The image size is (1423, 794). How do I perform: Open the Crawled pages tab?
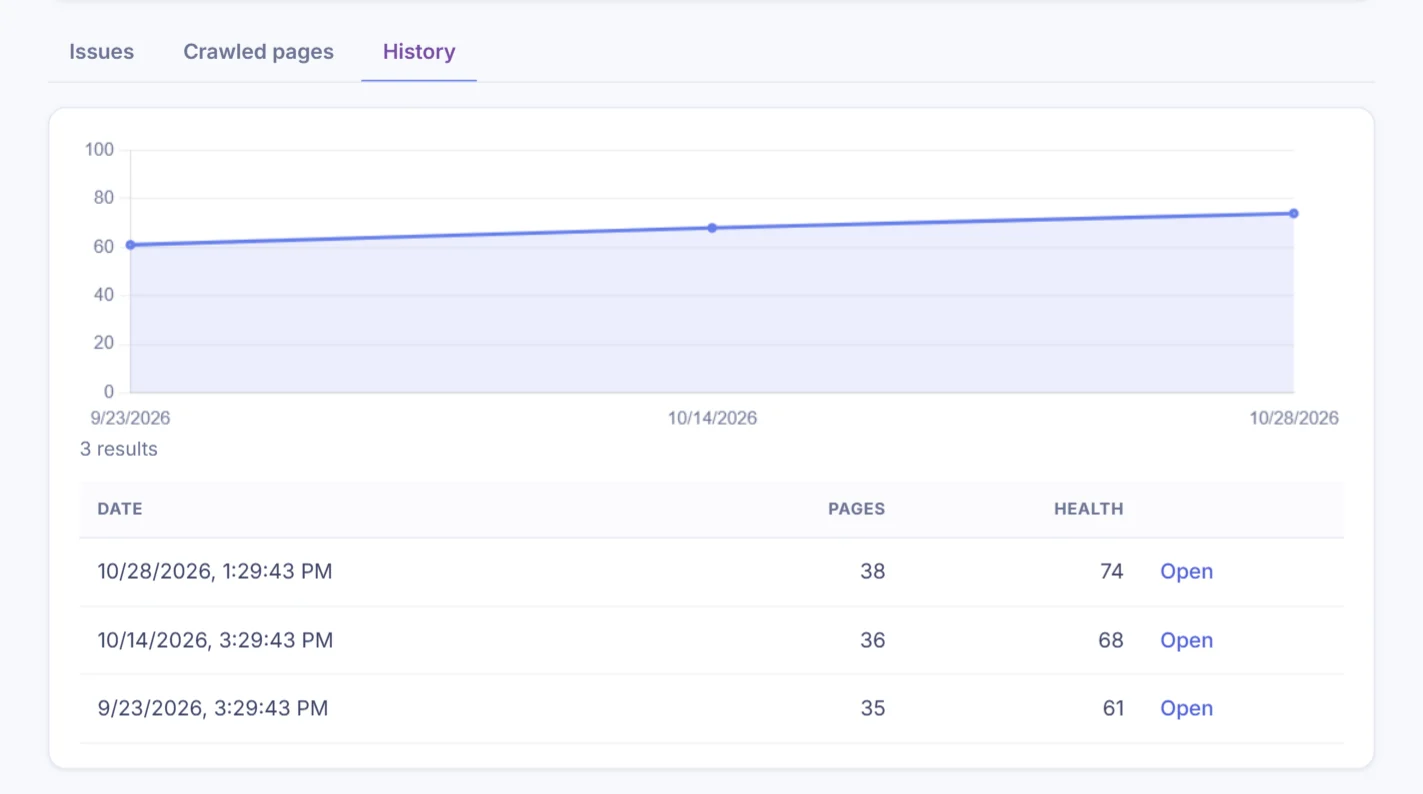coord(258,52)
